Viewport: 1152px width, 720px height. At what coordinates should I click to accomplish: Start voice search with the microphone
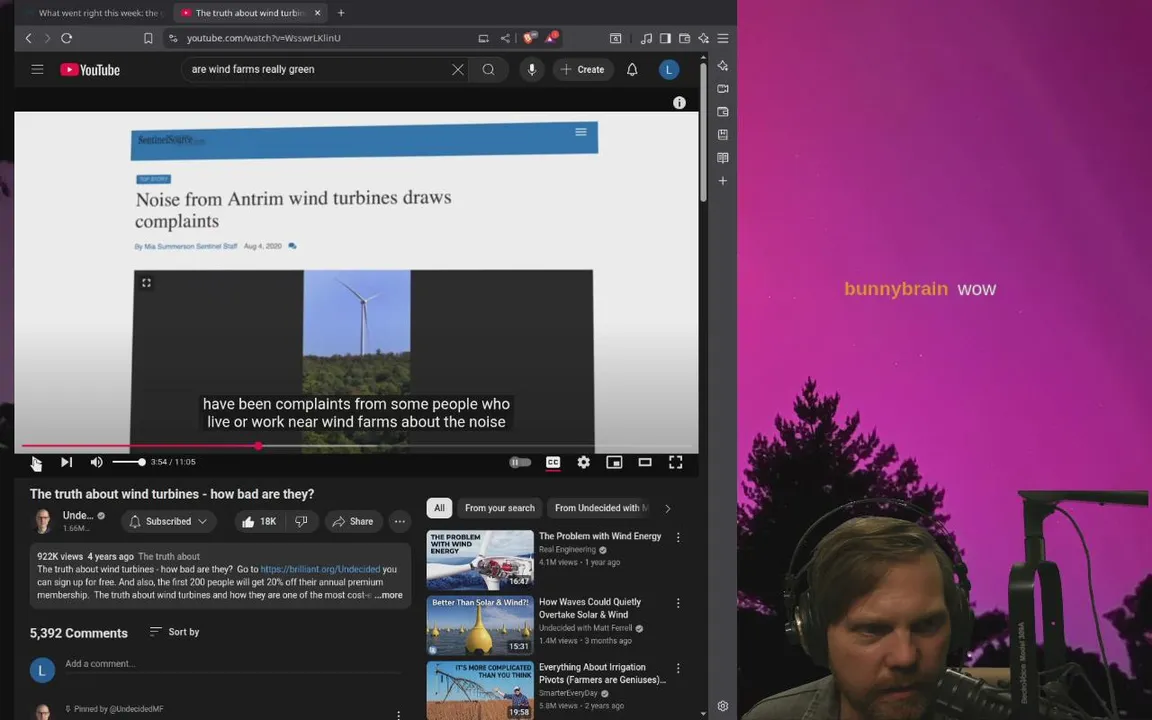(532, 70)
